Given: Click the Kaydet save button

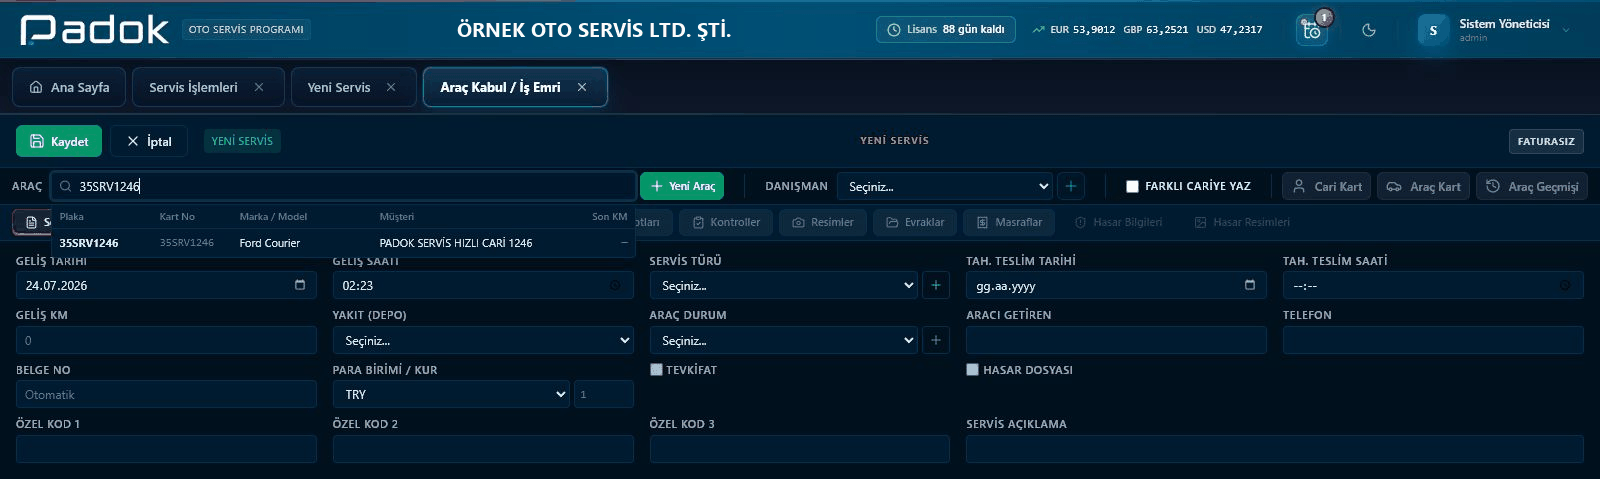Looking at the screenshot, I should [x=59, y=141].
